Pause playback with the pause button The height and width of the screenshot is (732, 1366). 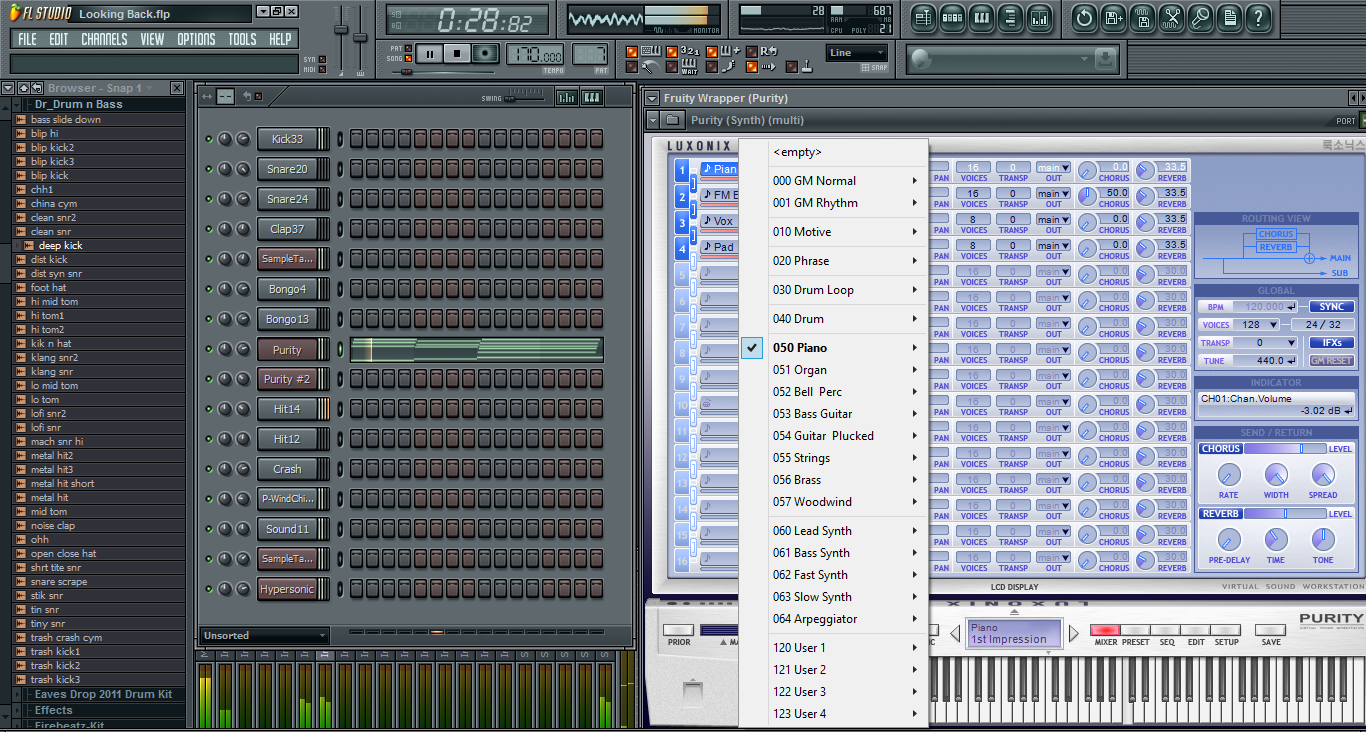[430, 54]
